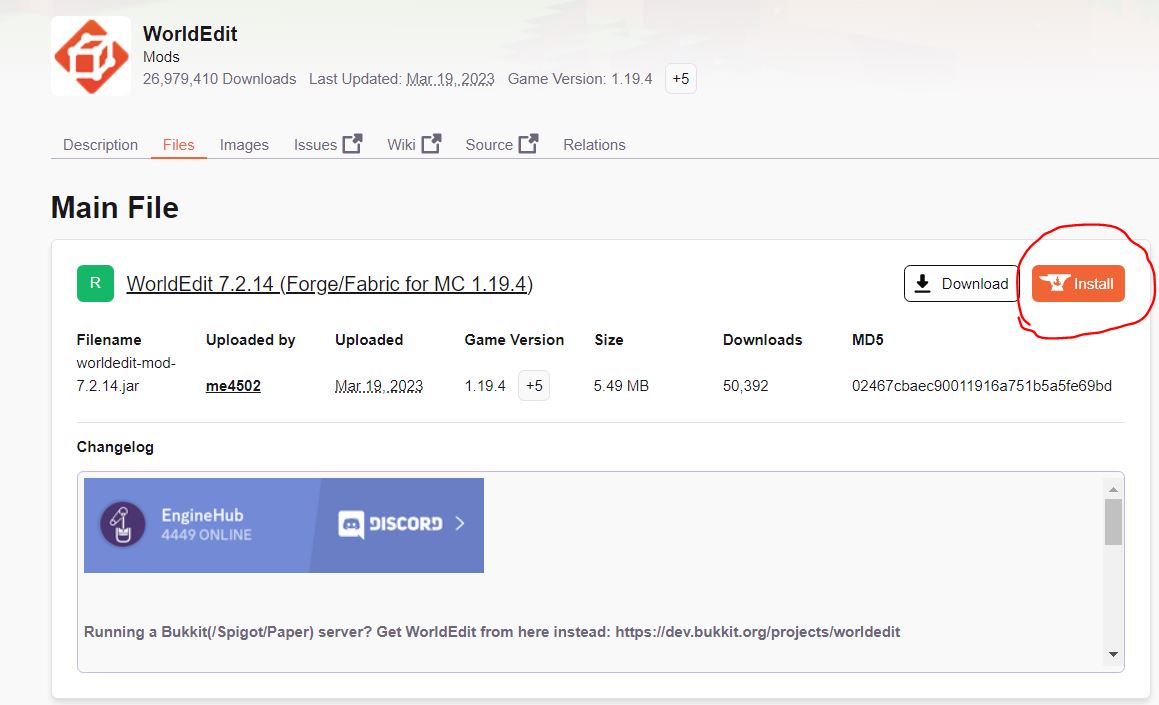Click the 50,392 downloads value
The image size is (1159, 705).
coord(745,386)
